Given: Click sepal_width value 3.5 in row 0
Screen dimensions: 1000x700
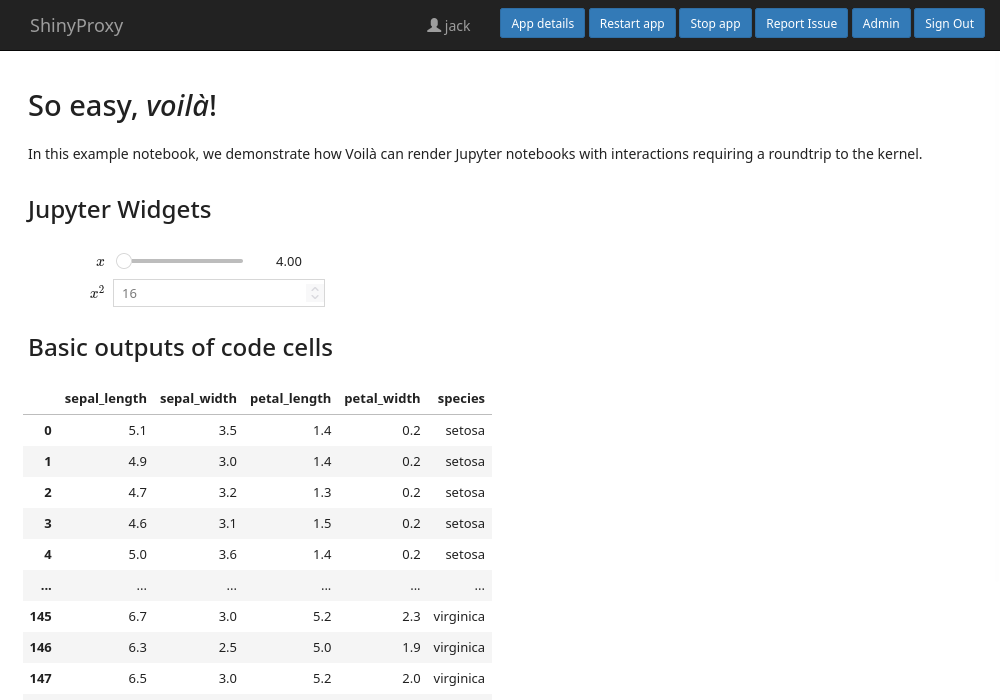Looking at the screenshot, I should [228, 430].
